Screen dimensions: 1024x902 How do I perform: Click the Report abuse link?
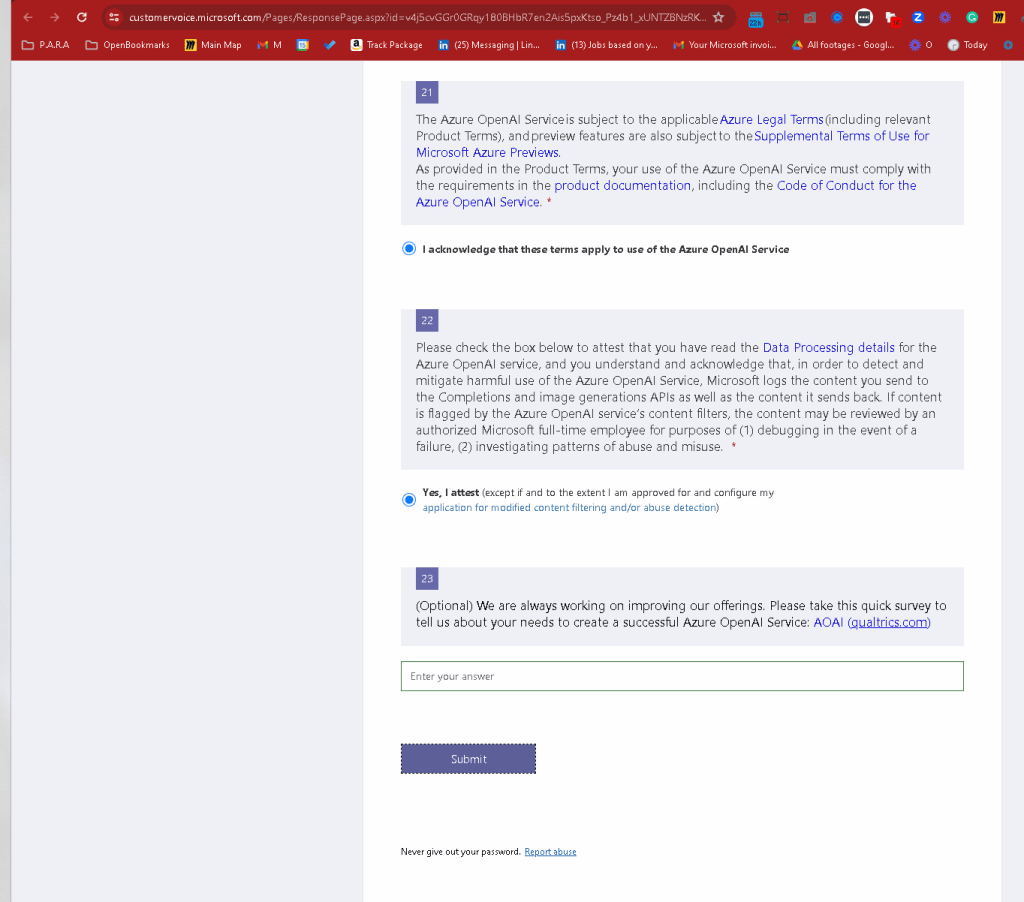[x=550, y=852]
